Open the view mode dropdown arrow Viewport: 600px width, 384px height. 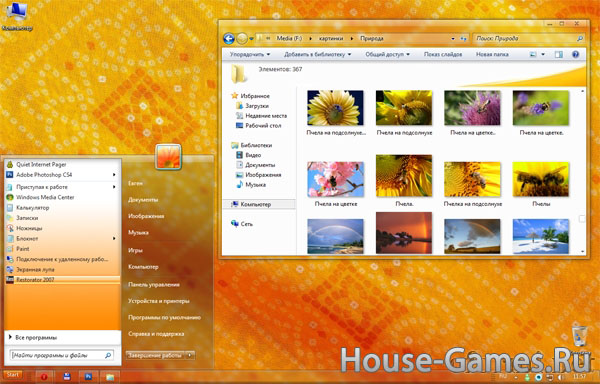coord(543,54)
